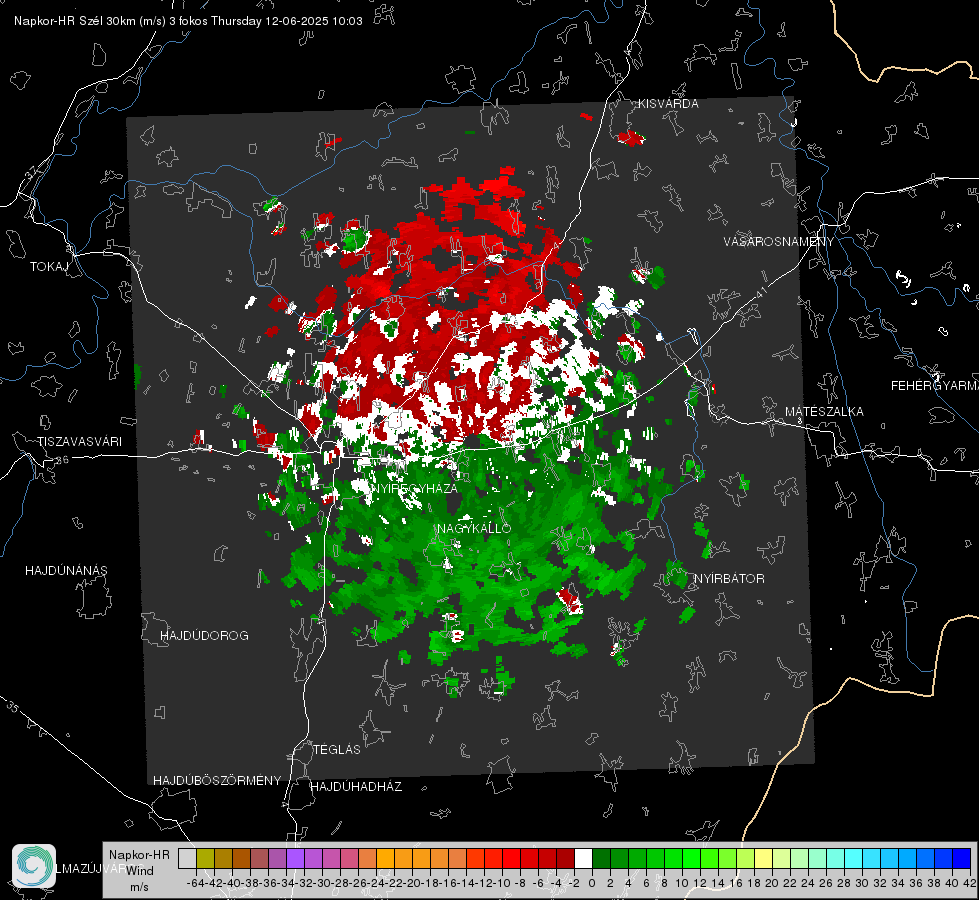Click the NYÍREGYHÁZA city label
979x900 pixels.
click(414, 488)
